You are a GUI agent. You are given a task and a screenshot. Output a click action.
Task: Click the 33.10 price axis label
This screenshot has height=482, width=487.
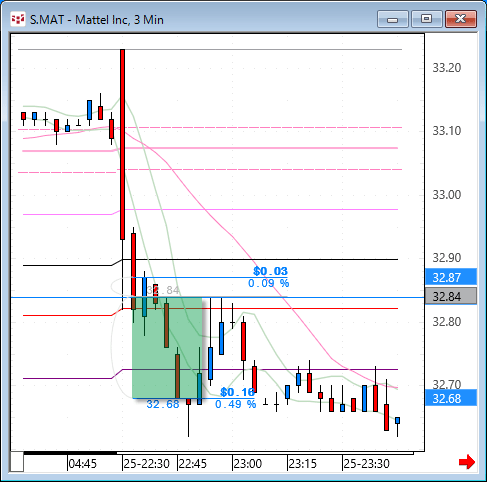tap(447, 131)
